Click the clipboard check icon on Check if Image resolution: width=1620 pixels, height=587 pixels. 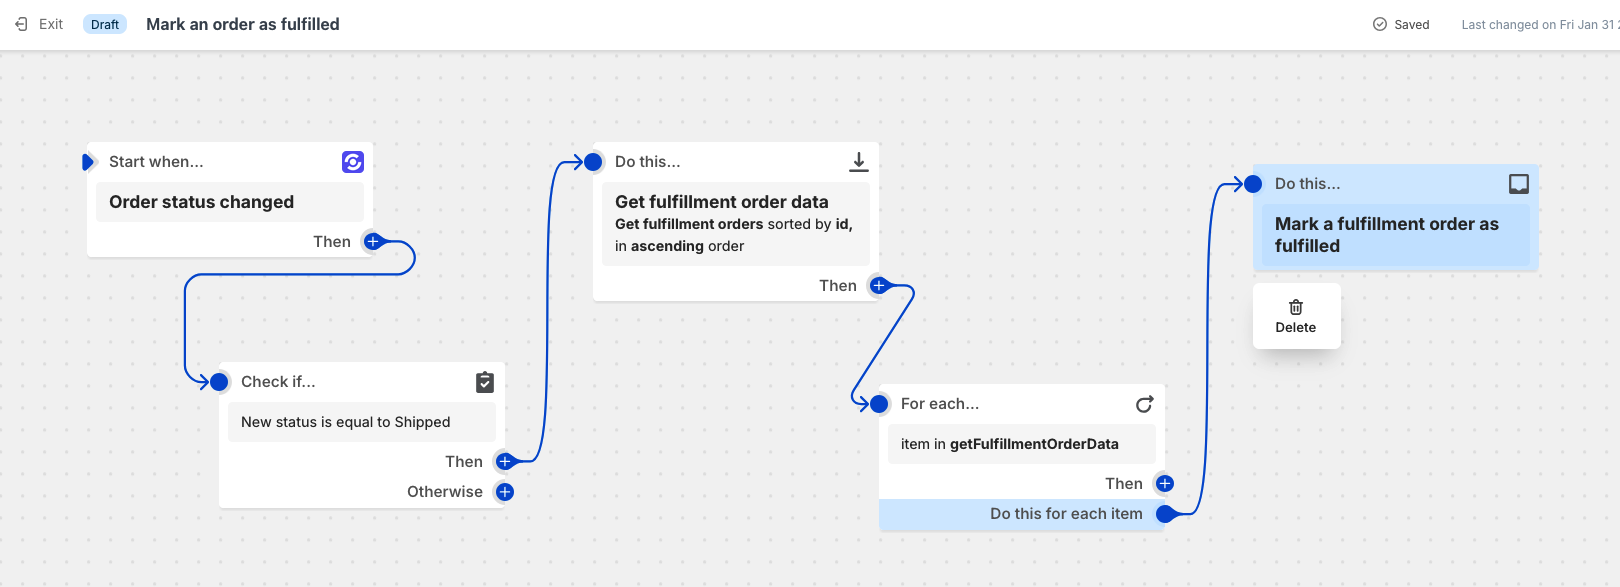click(485, 382)
